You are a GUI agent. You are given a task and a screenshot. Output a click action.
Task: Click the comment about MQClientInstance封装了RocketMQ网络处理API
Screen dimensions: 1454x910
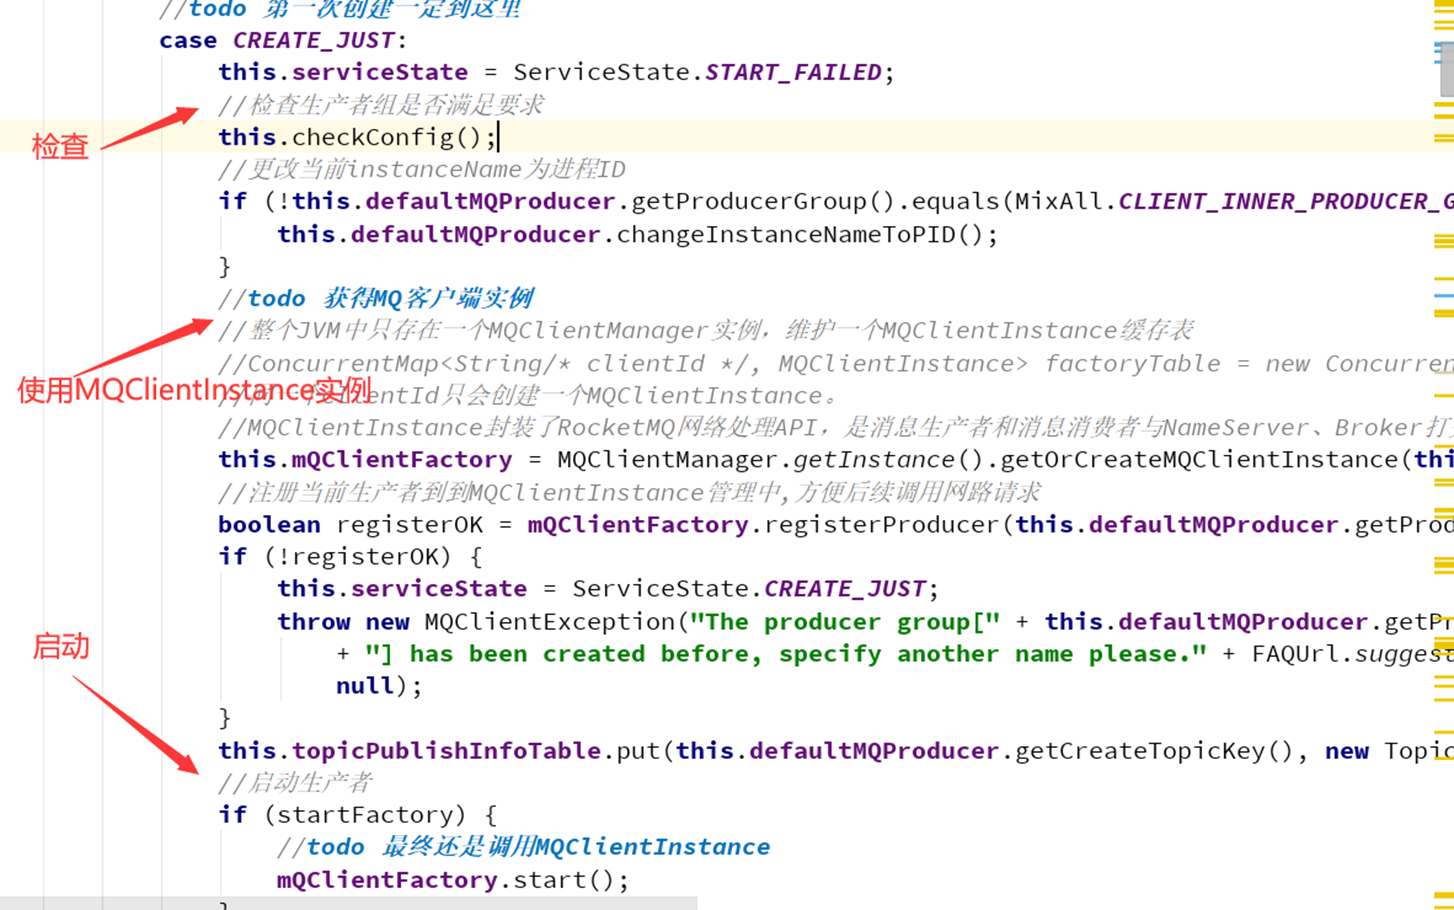click(836, 428)
